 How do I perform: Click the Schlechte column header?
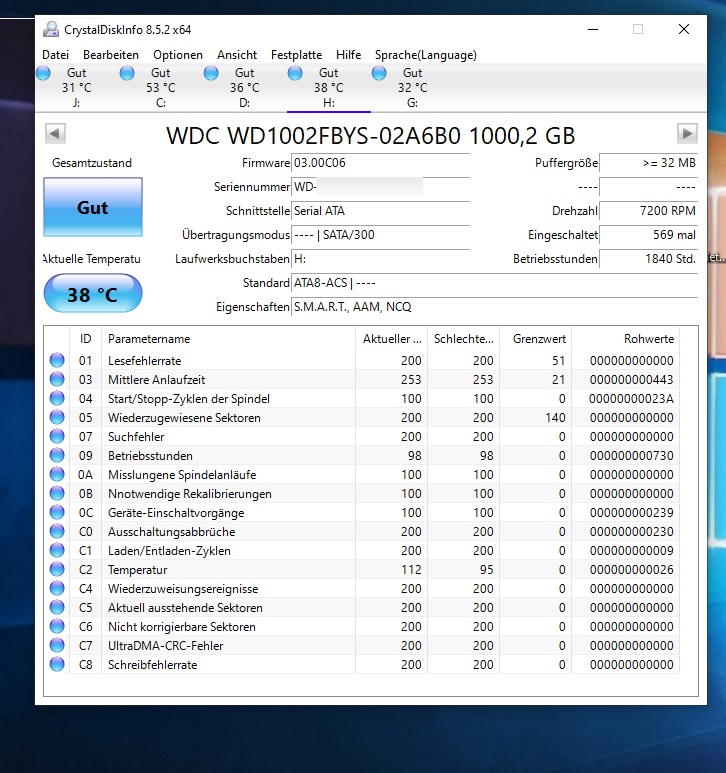coord(463,339)
